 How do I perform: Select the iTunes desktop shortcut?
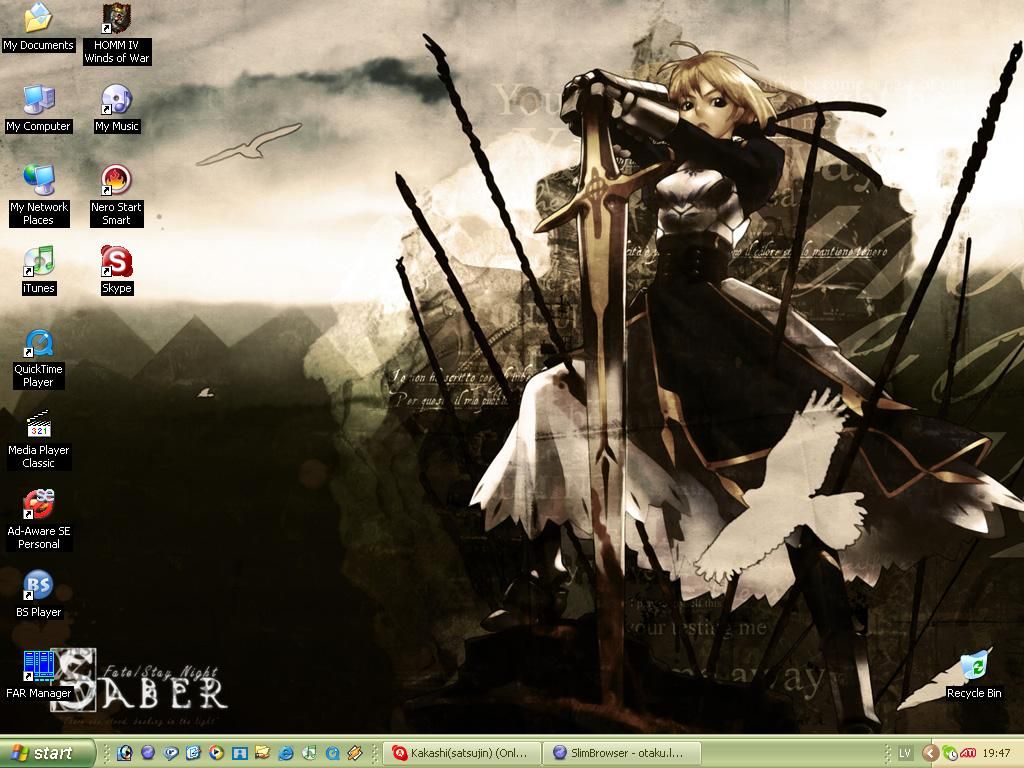39,270
